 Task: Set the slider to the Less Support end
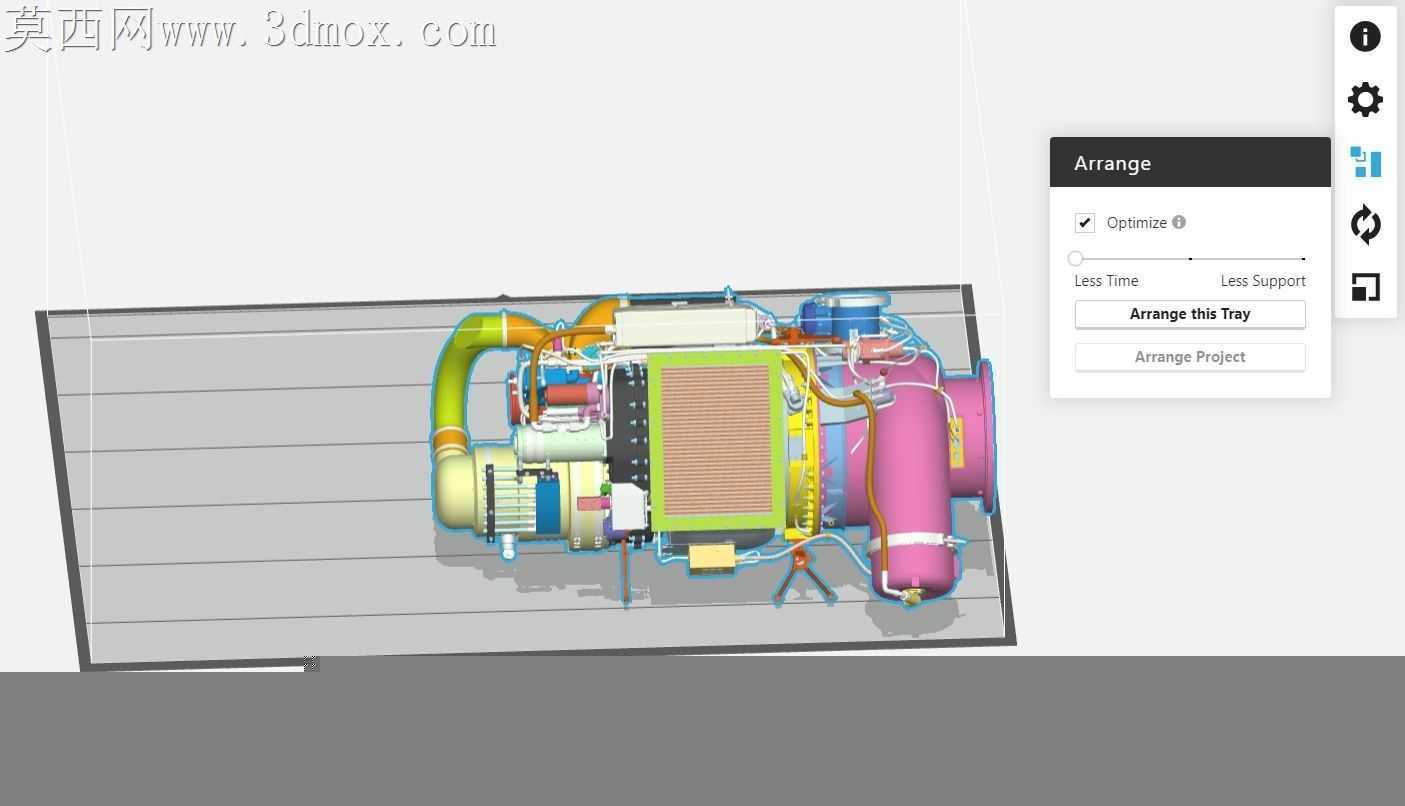[x=1303, y=258]
